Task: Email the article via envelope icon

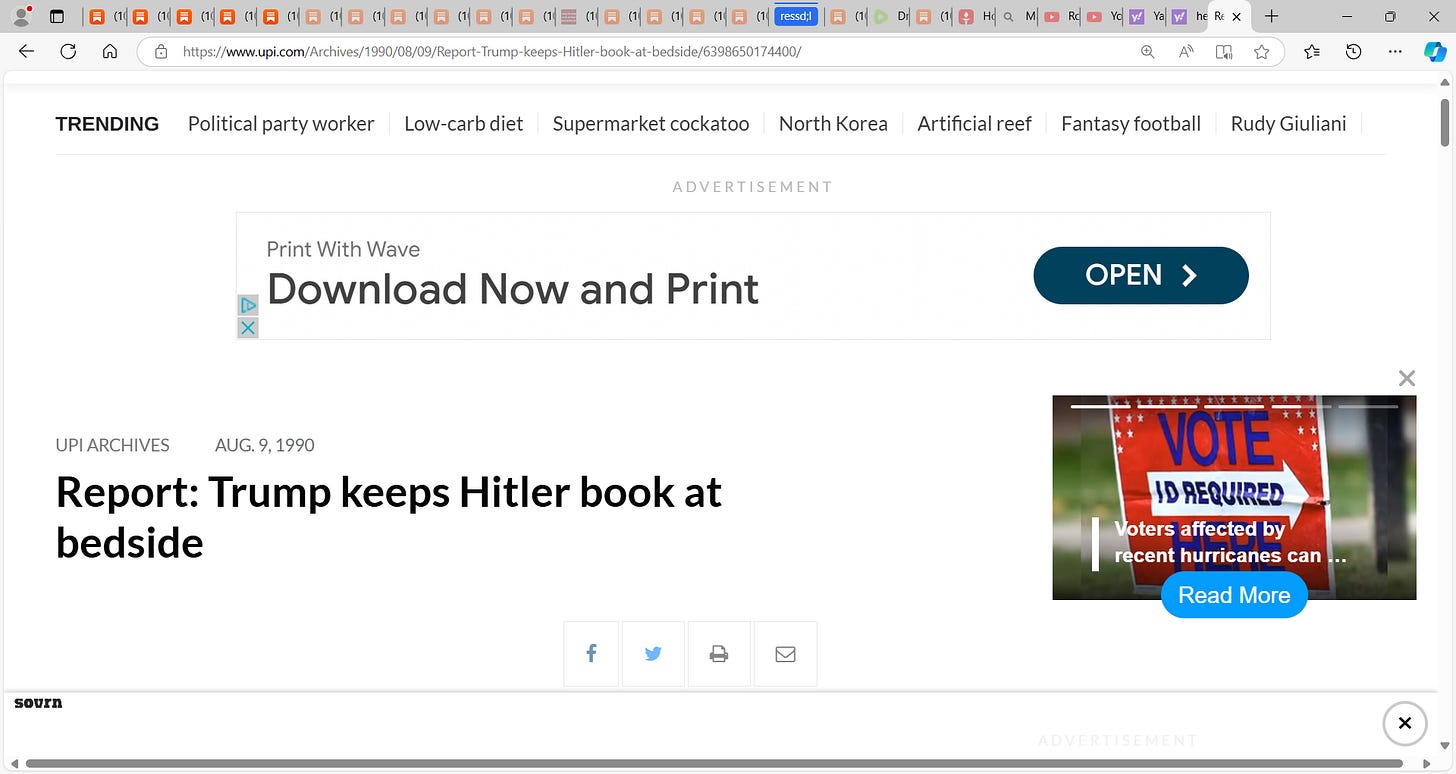Action: click(785, 654)
